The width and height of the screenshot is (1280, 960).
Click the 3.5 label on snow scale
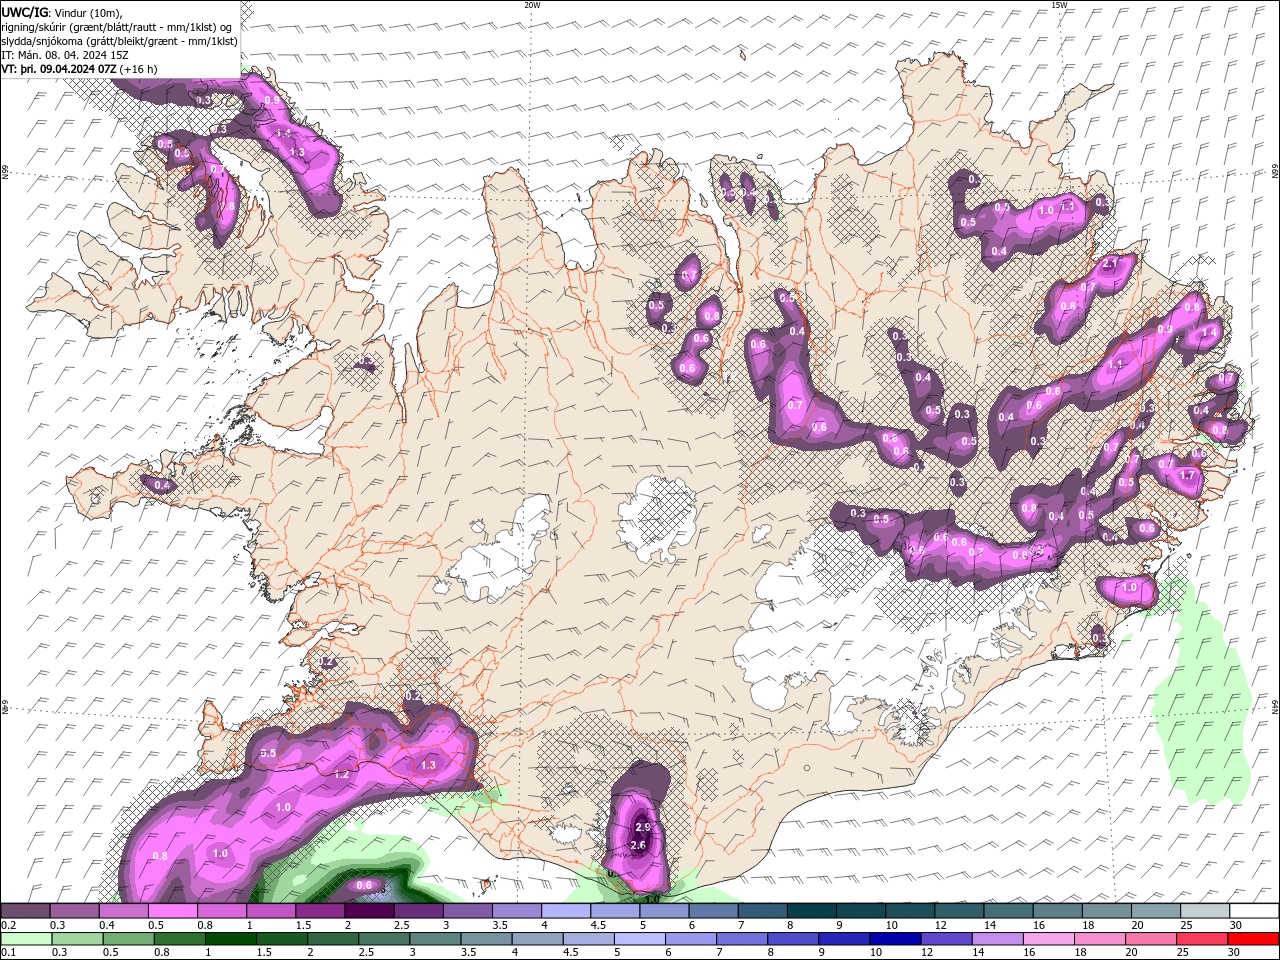click(x=500, y=925)
